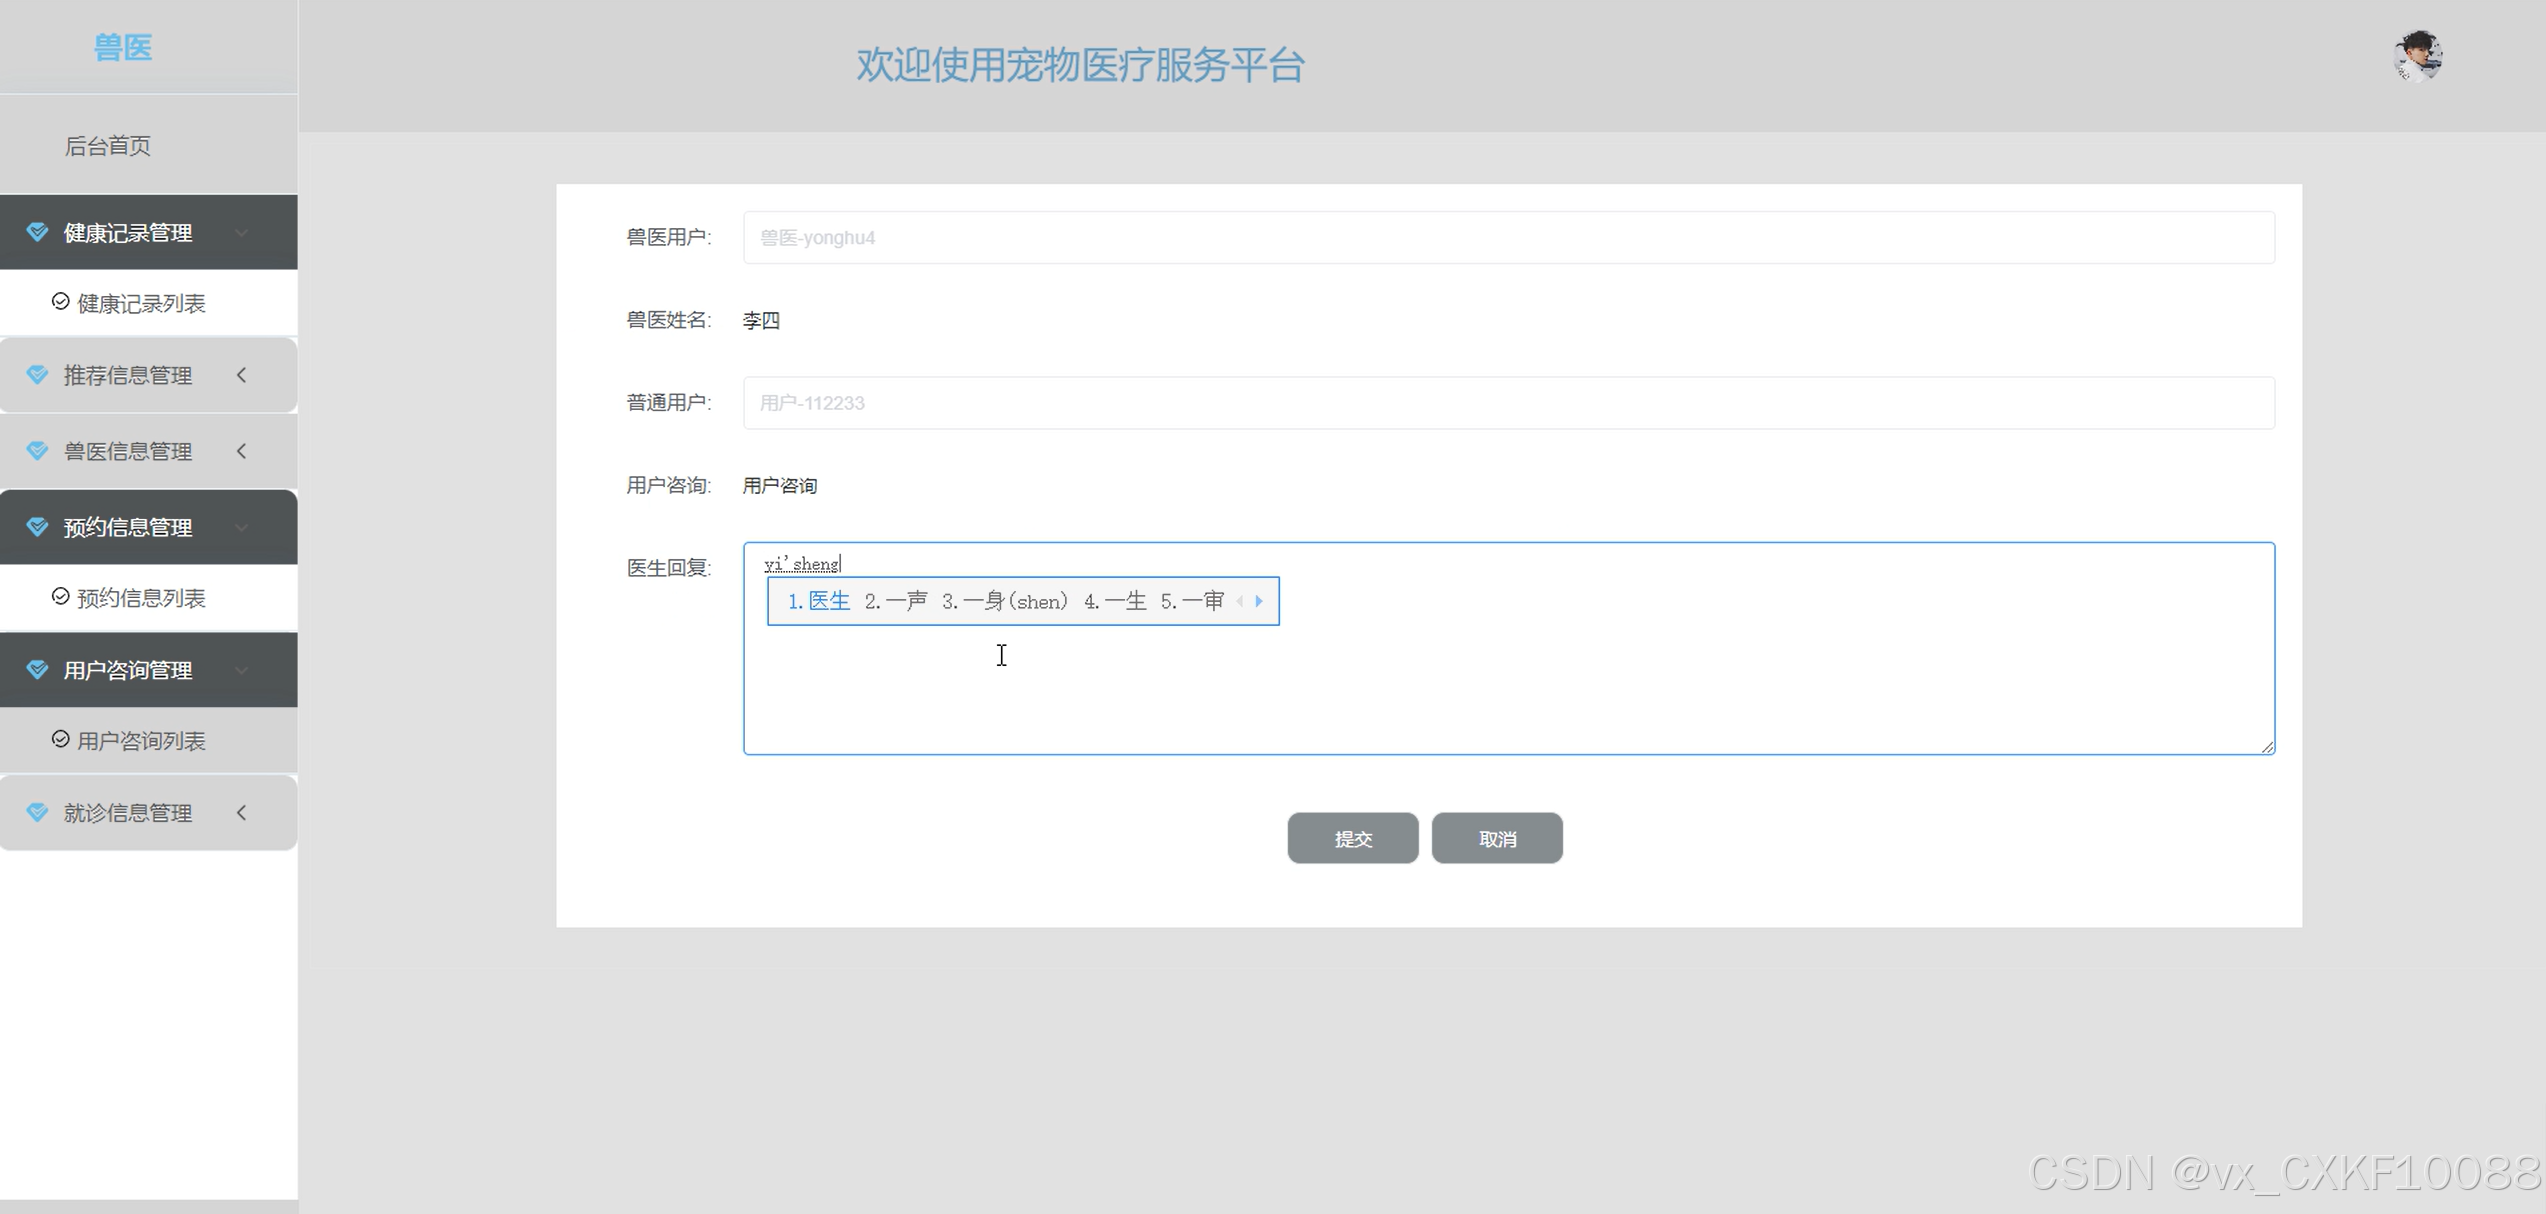Screen dimensions: 2546x1214
Task: Open the 用户咨询列表 menu item
Action: click(x=141, y=741)
